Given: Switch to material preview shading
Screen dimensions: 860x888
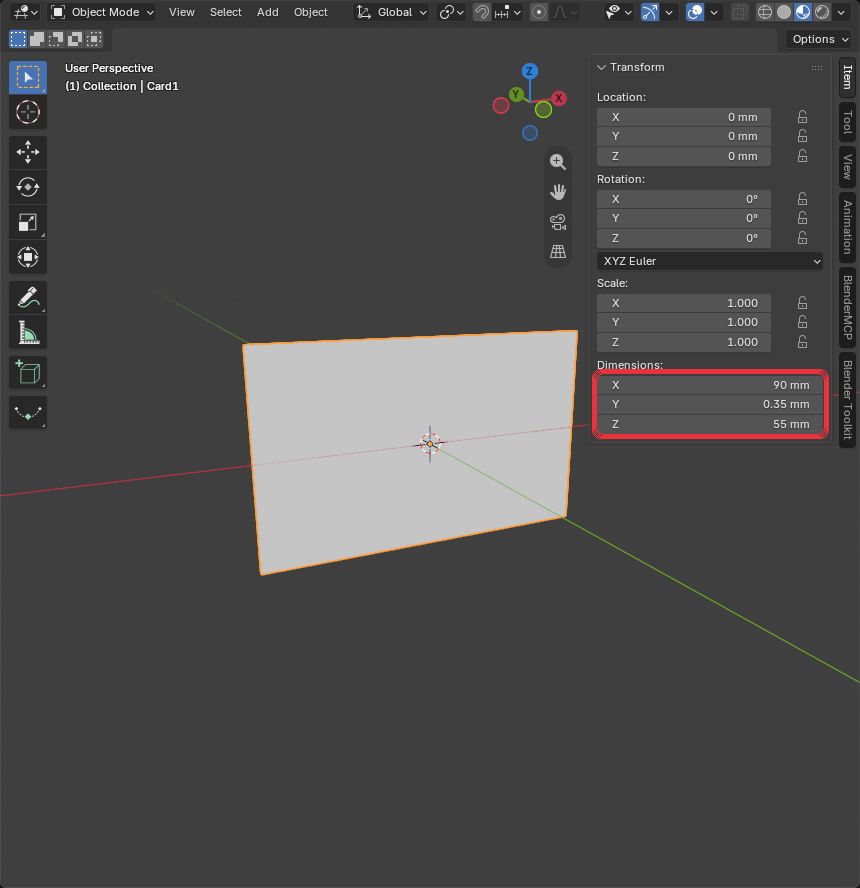Looking at the screenshot, I should [803, 12].
